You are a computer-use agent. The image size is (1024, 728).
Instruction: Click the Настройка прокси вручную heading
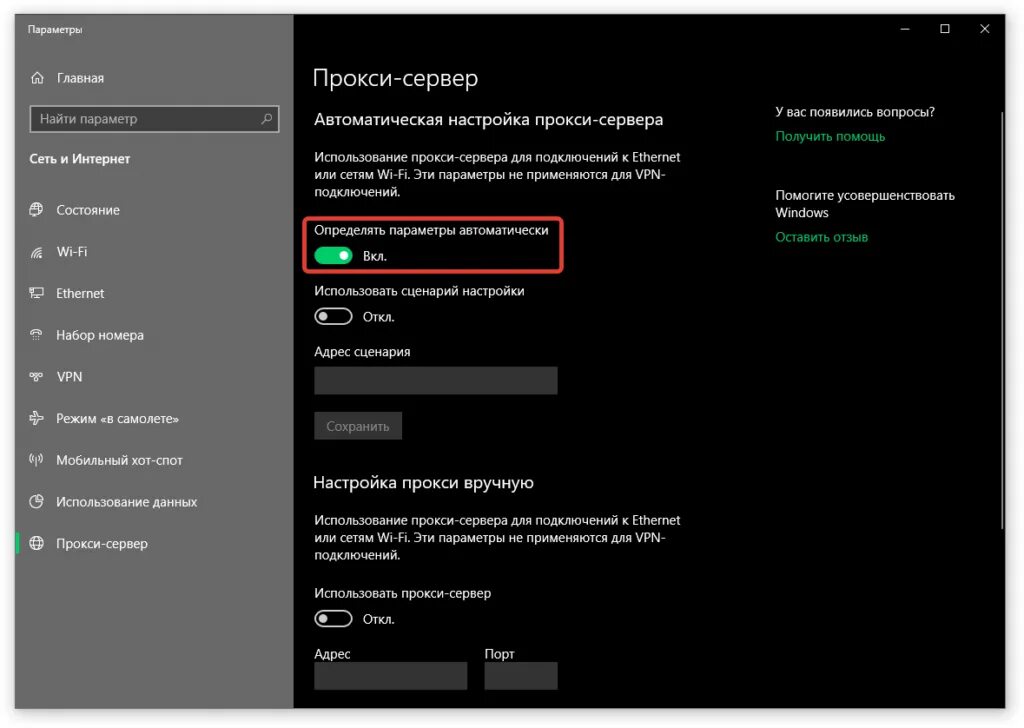(423, 483)
